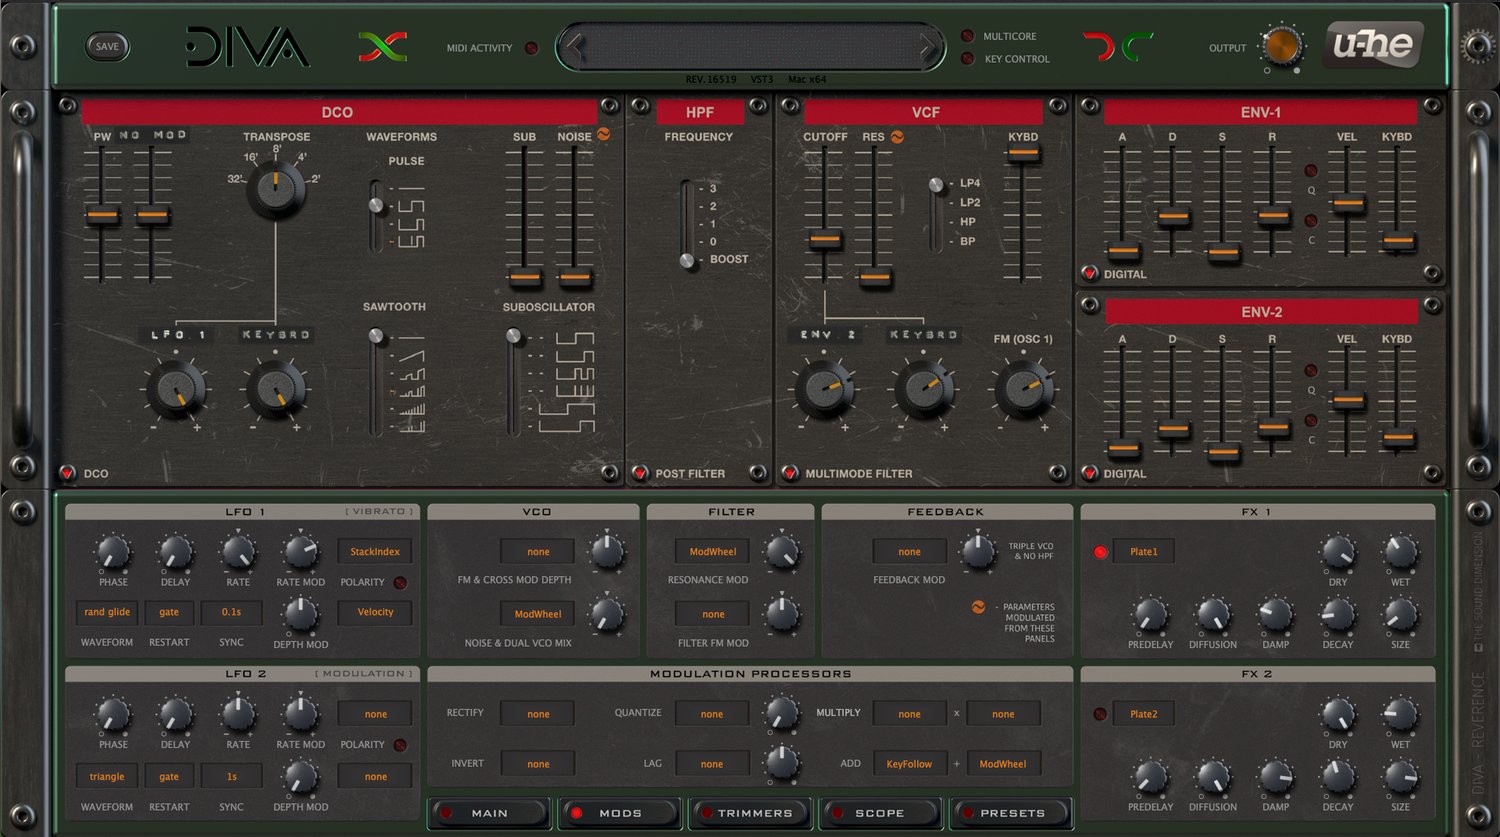This screenshot has height=837, width=1500.
Task: Click the LFO 1 RATE knob
Action: pos(238,551)
